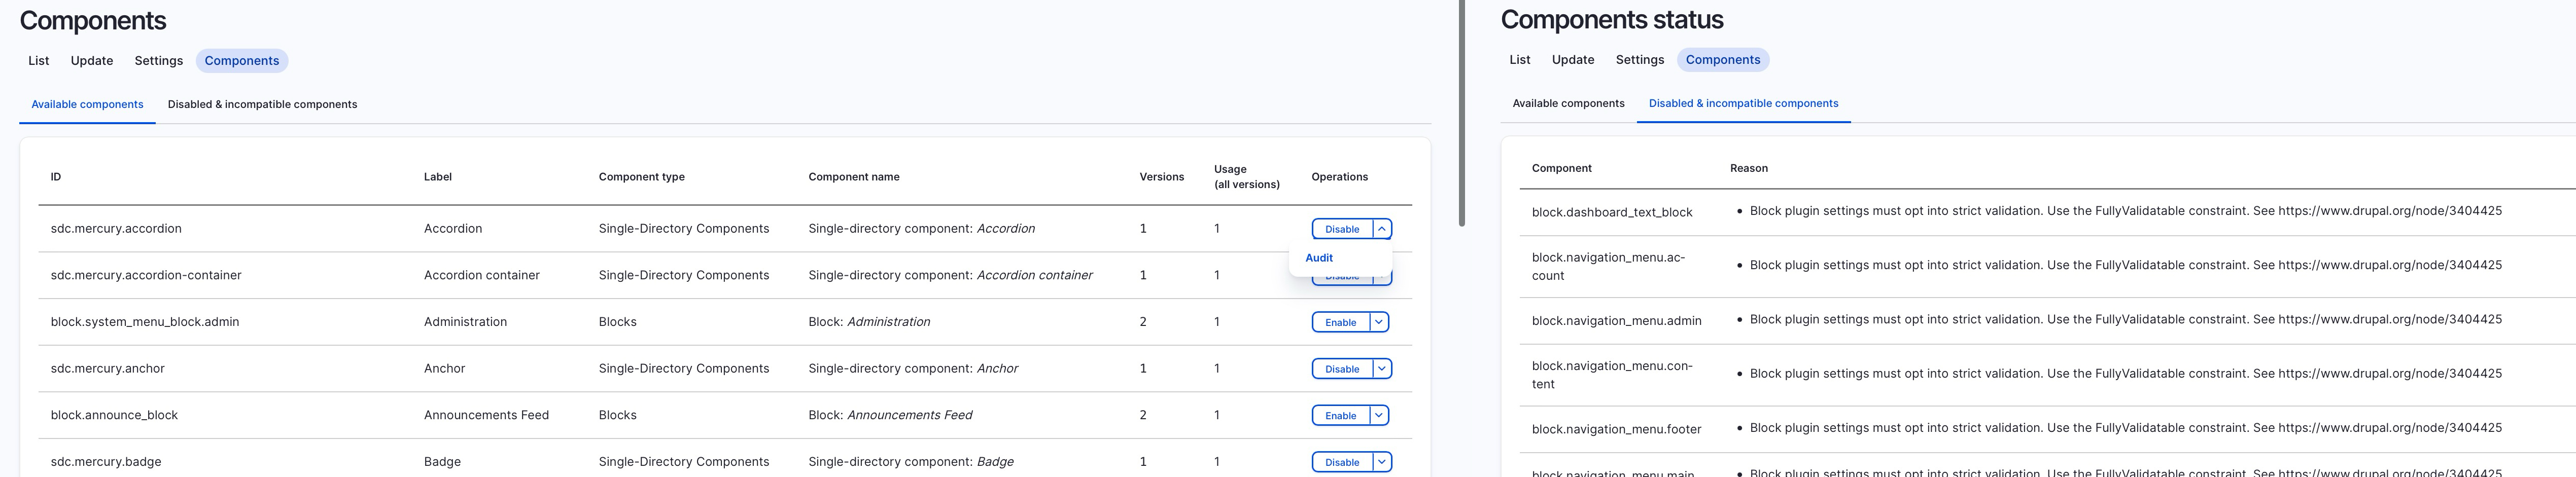Image resolution: width=2576 pixels, height=477 pixels.
Task: Enable the Announcements Feed block
Action: point(1340,415)
